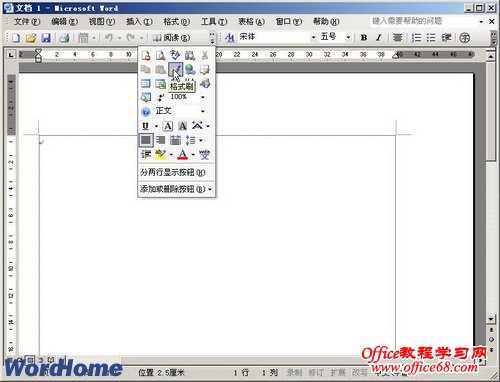
Task: Expand the Underline style arrow
Action: (156, 126)
